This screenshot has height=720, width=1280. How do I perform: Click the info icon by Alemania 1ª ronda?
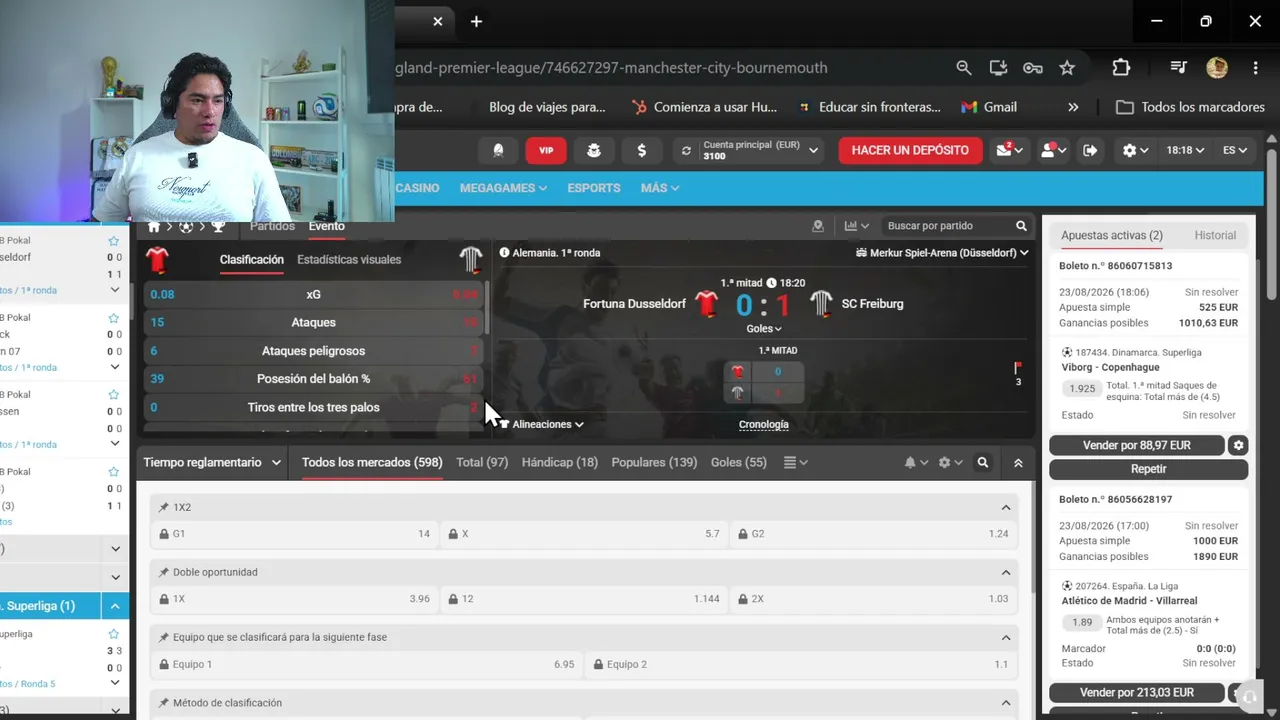click(x=504, y=253)
